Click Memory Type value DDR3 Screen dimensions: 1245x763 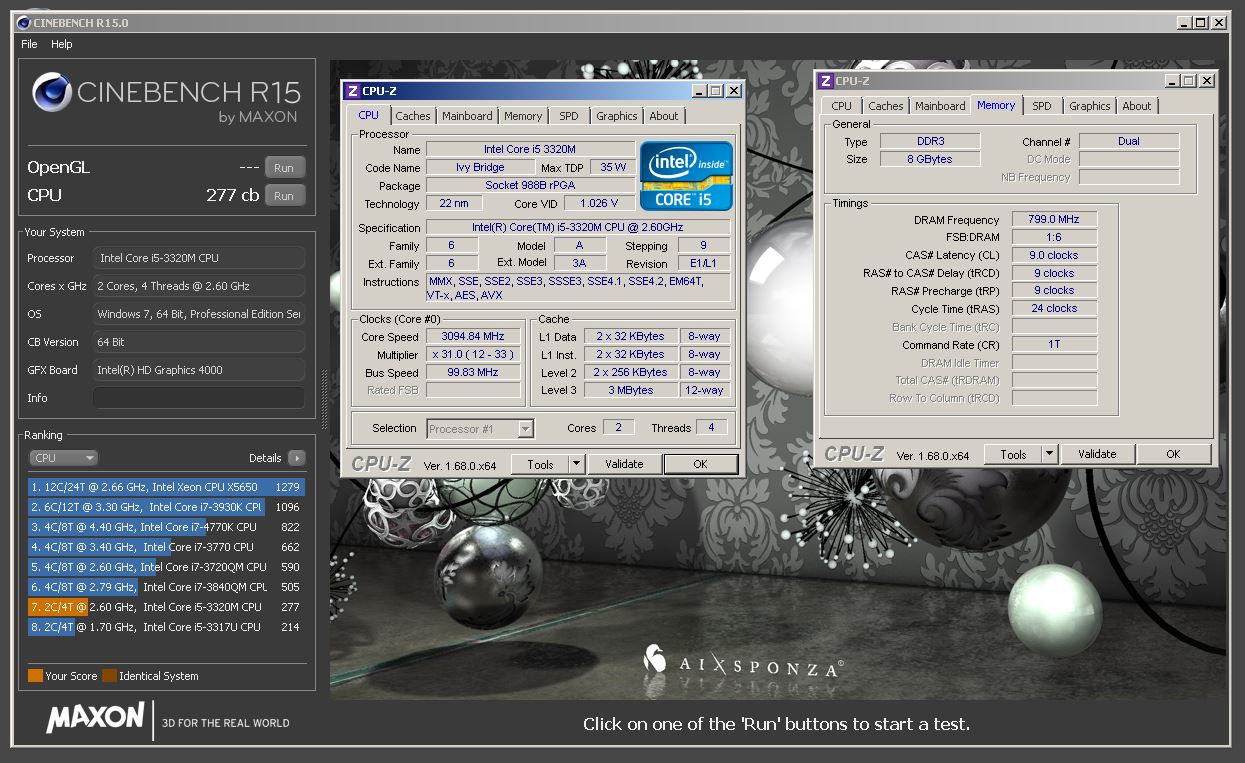[x=930, y=141]
